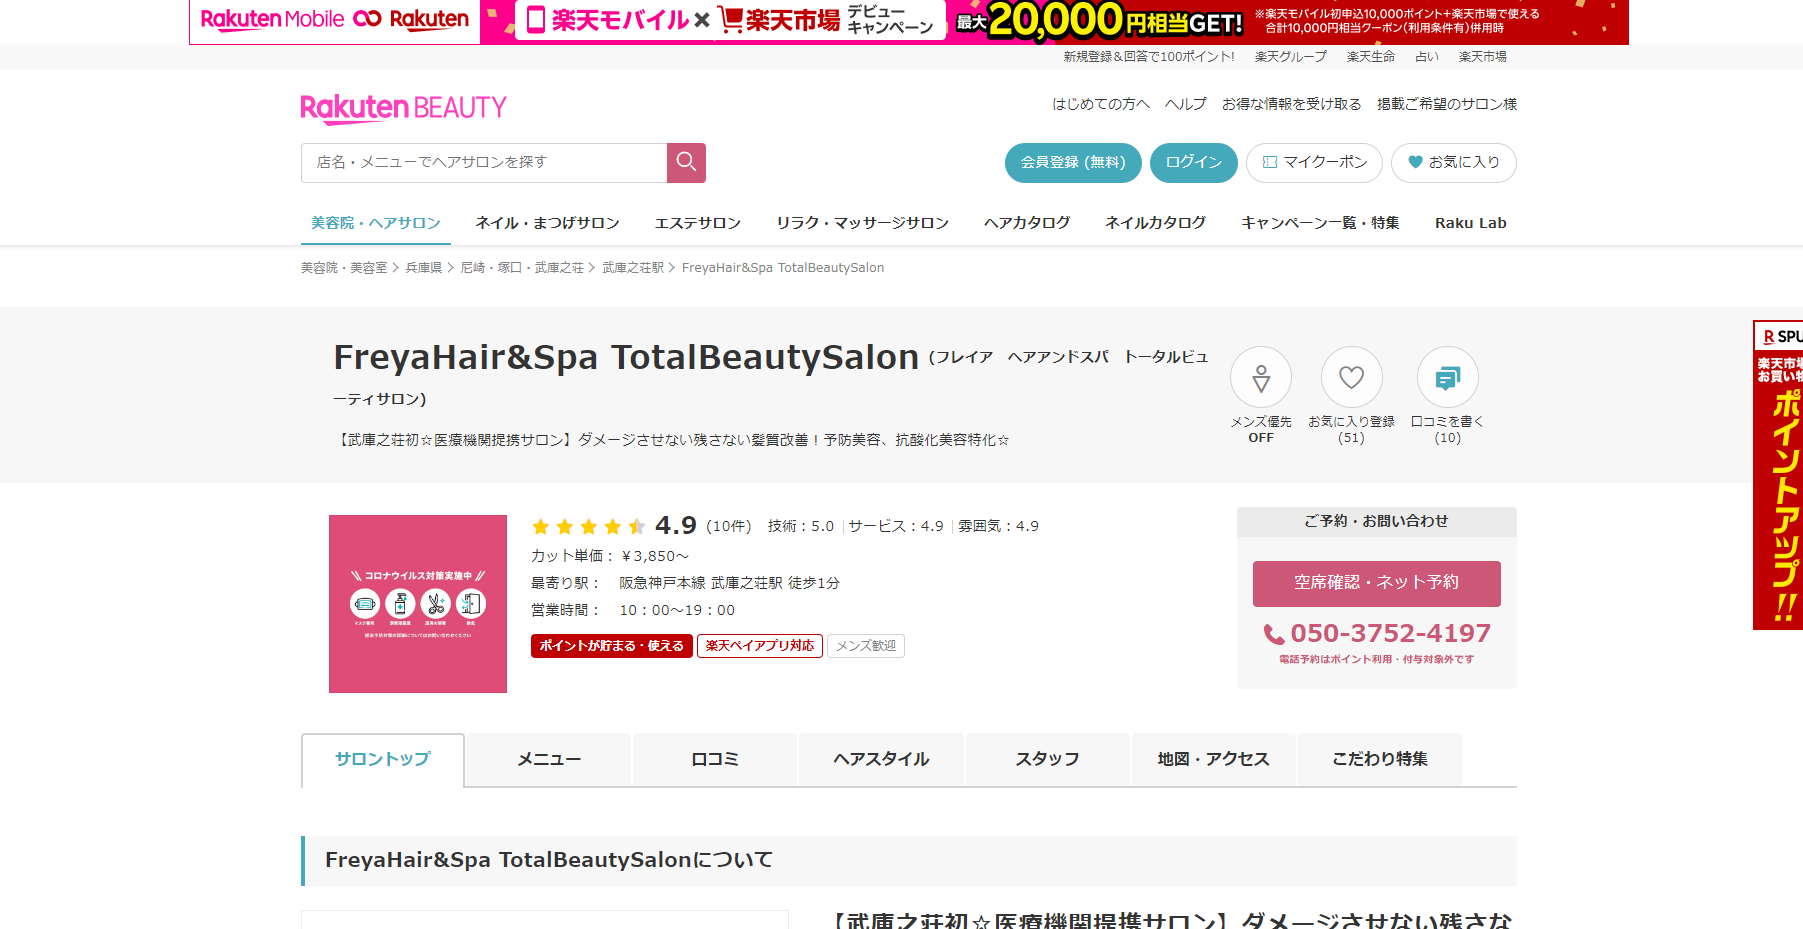The width and height of the screenshot is (1803, 929).
Task: Click はじめての方へ link
Action: coord(1101,104)
